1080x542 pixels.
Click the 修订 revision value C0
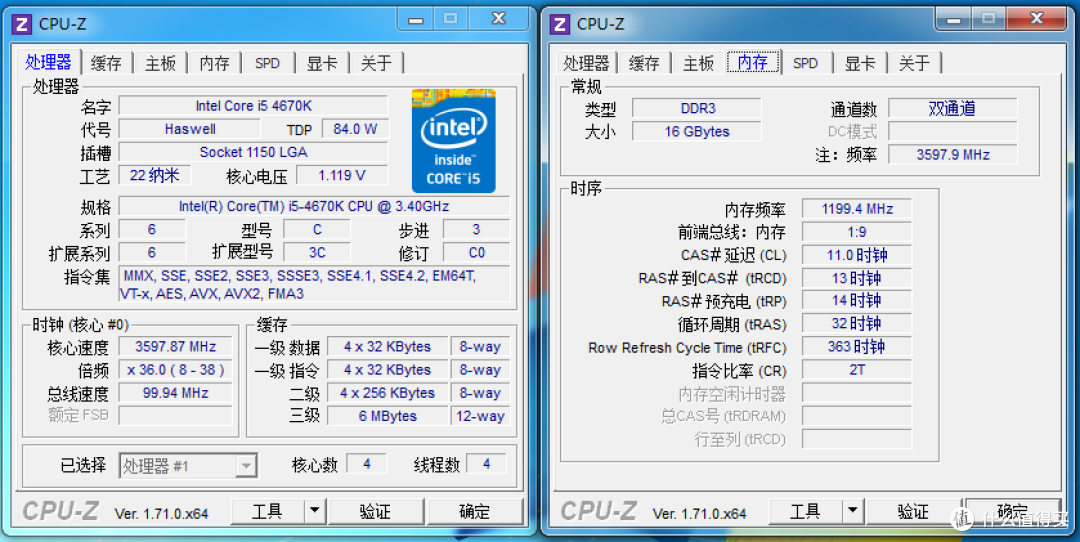click(x=476, y=253)
